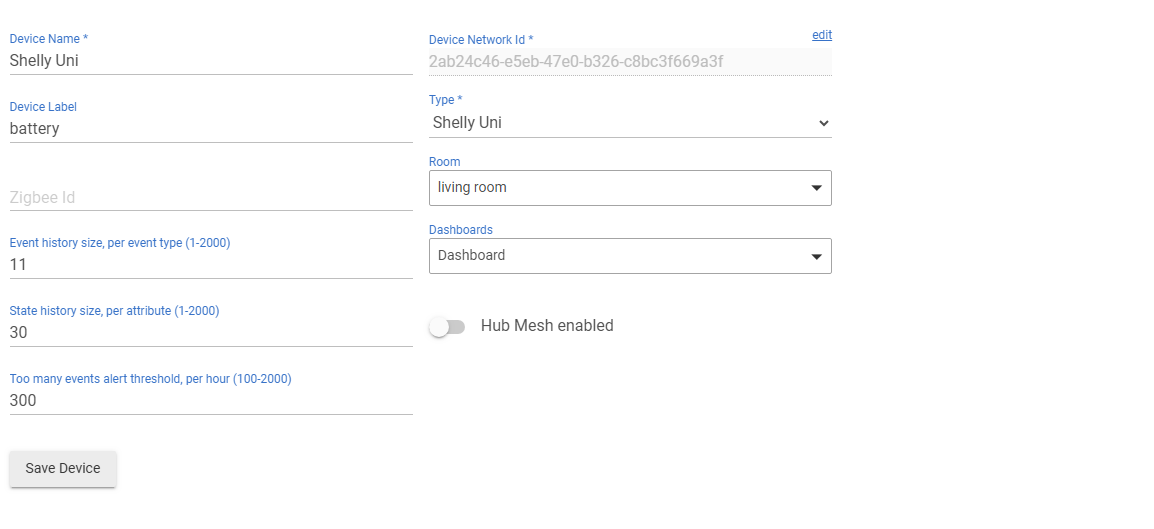Click the Save Device button
This screenshot has height=529, width=1154.
point(63,469)
